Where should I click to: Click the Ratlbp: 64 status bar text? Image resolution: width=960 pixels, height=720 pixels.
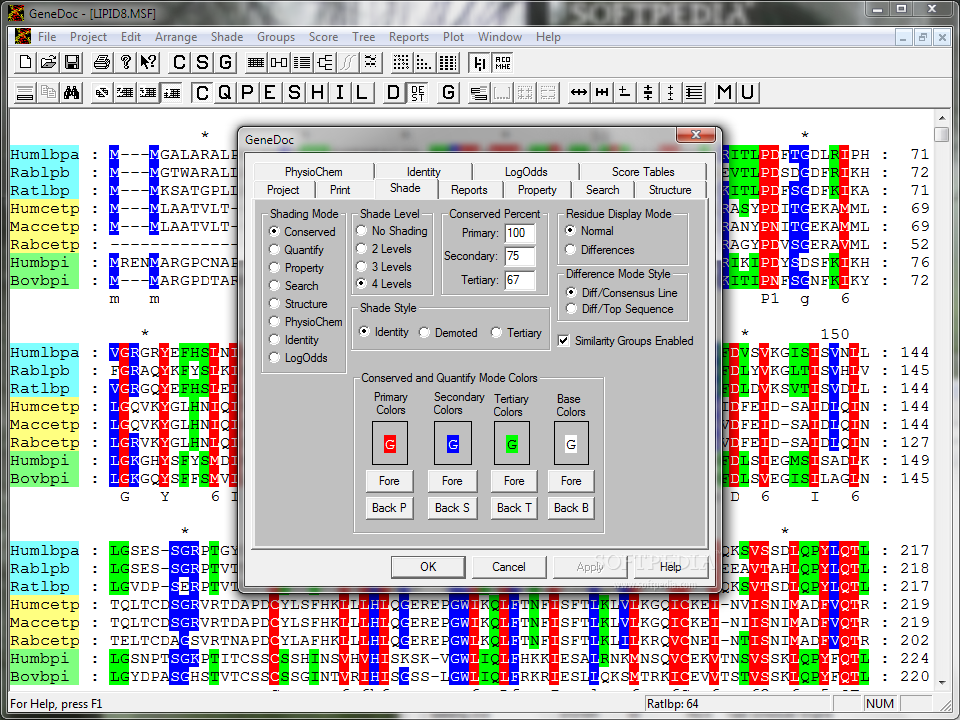[x=672, y=703]
